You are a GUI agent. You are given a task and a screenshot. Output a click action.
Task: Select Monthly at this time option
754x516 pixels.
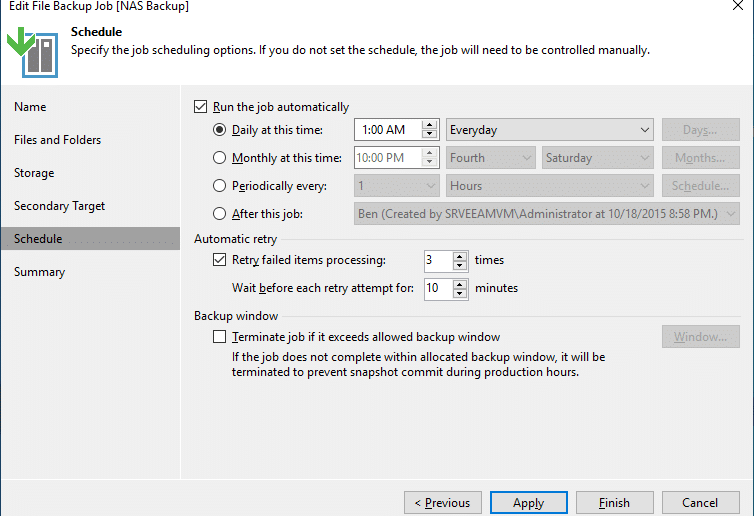[x=219, y=158]
